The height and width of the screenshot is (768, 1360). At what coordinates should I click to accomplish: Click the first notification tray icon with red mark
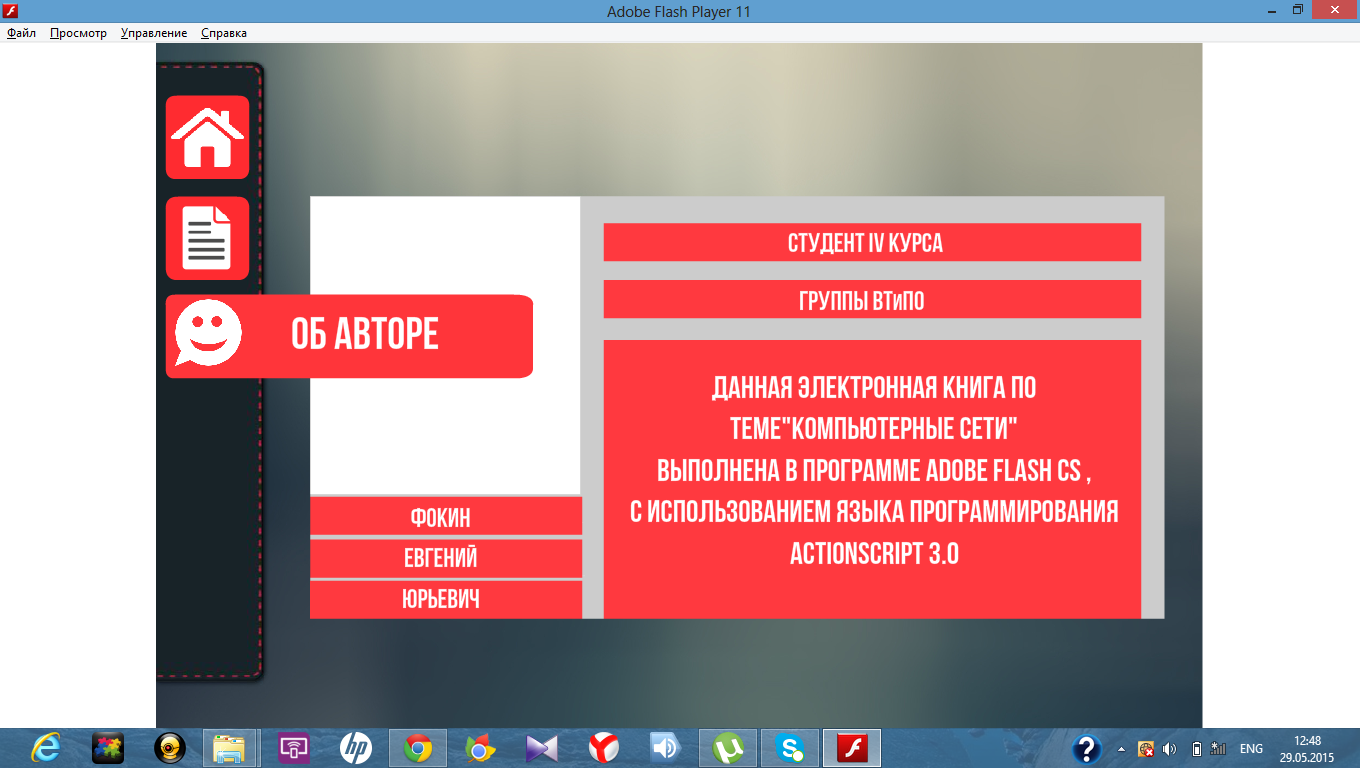coord(1146,748)
